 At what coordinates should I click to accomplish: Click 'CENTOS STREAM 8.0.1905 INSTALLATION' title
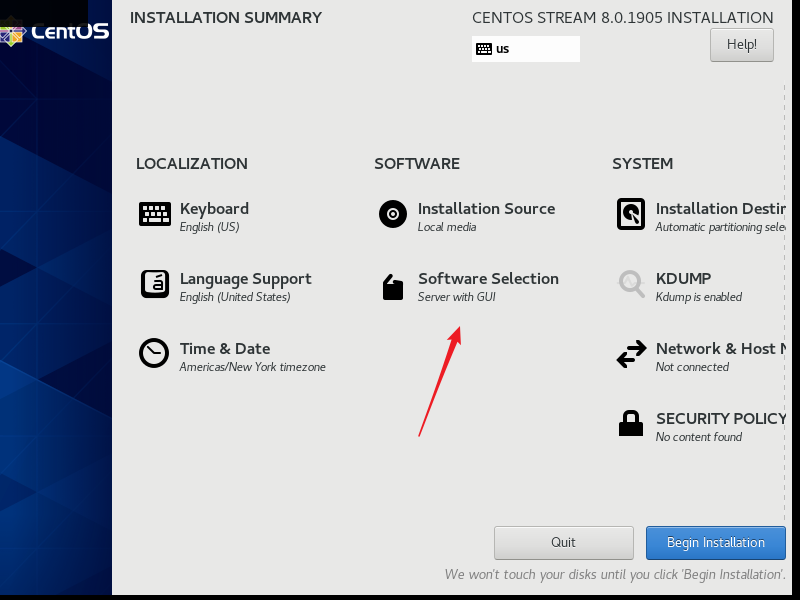(622, 18)
